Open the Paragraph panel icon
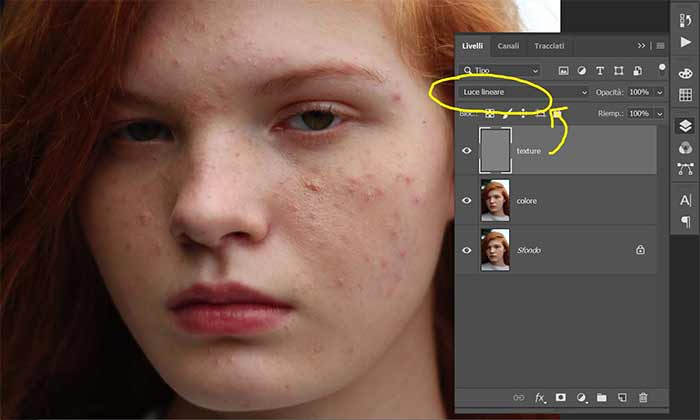This screenshot has width=700, height=420. click(x=686, y=220)
